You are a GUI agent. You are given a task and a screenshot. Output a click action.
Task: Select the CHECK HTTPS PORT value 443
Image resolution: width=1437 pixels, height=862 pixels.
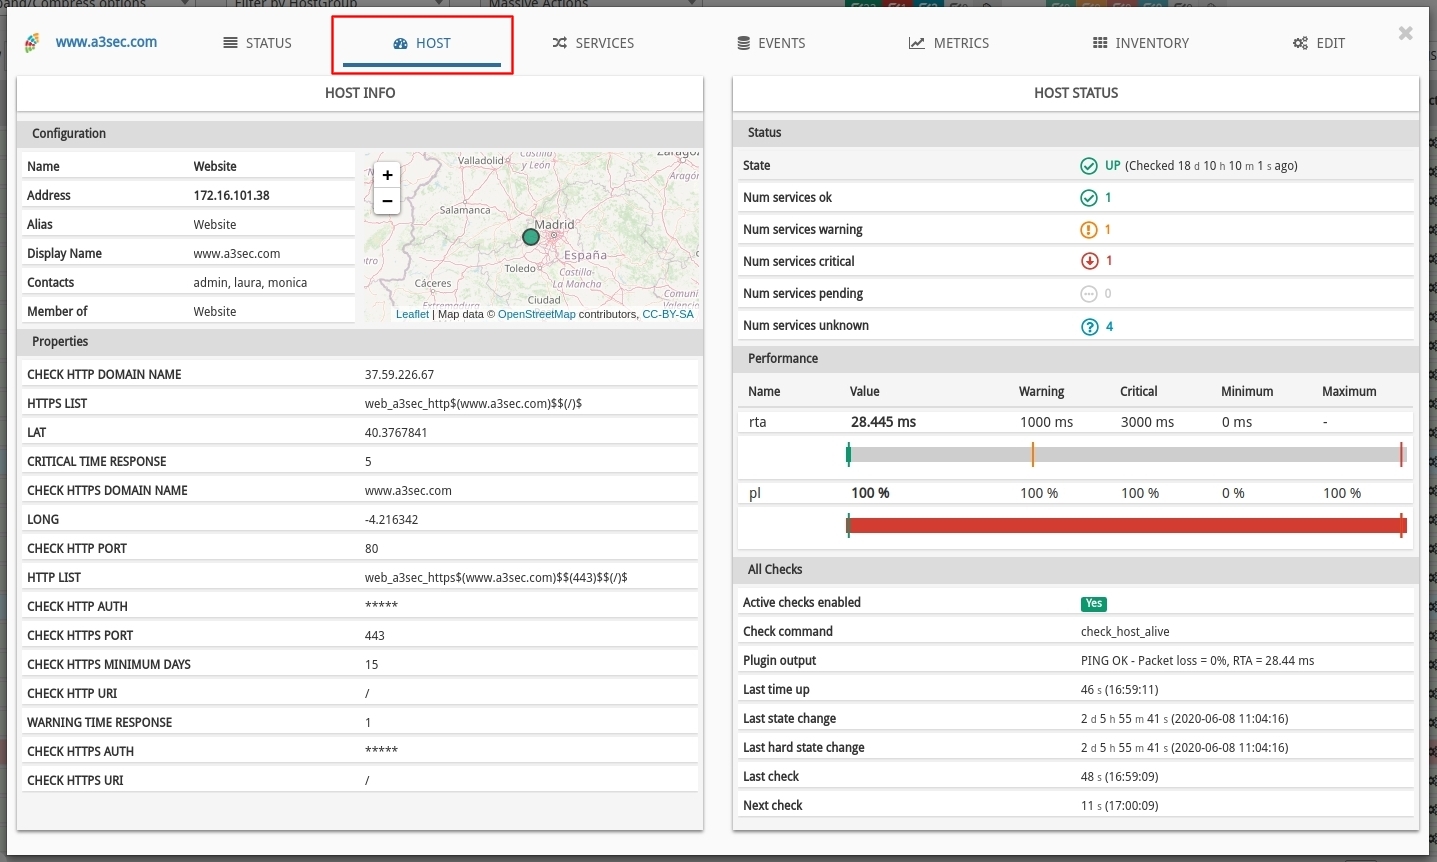pyautogui.click(x=374, y=636)
